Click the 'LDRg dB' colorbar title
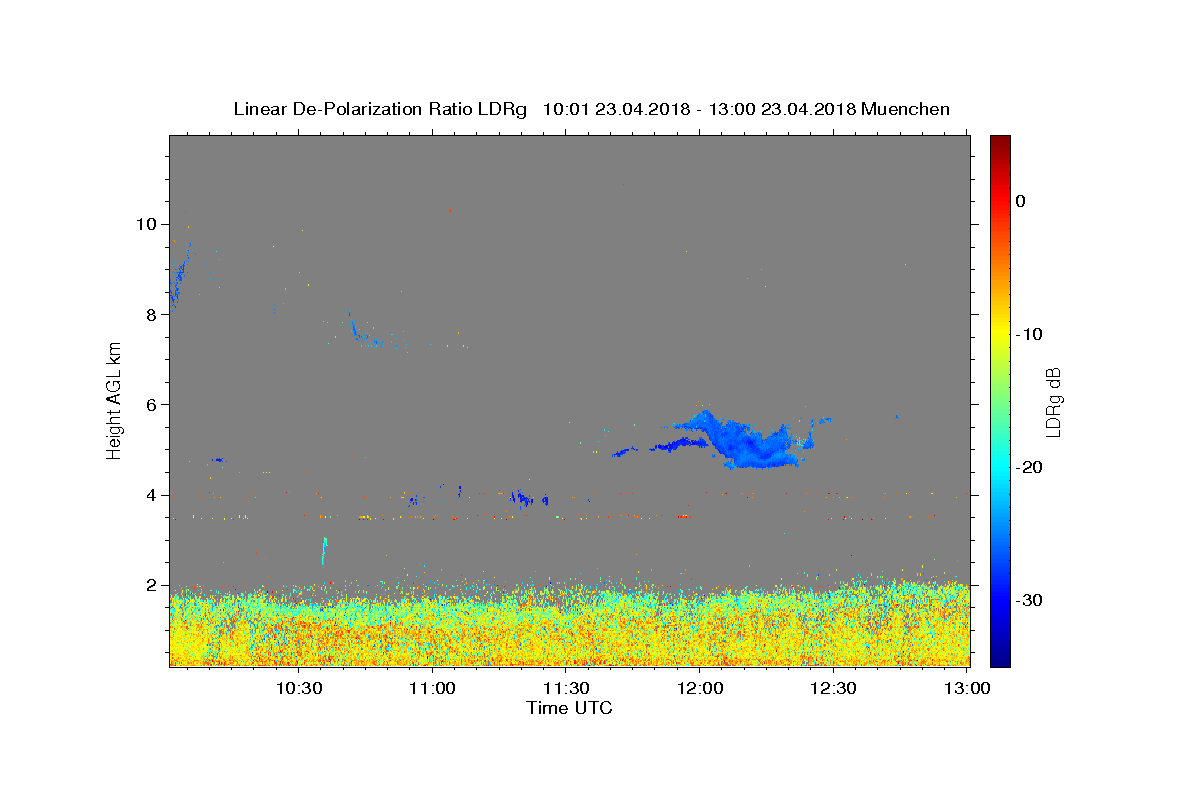This screenshot has width=1200, height=800. (1053, 401)
